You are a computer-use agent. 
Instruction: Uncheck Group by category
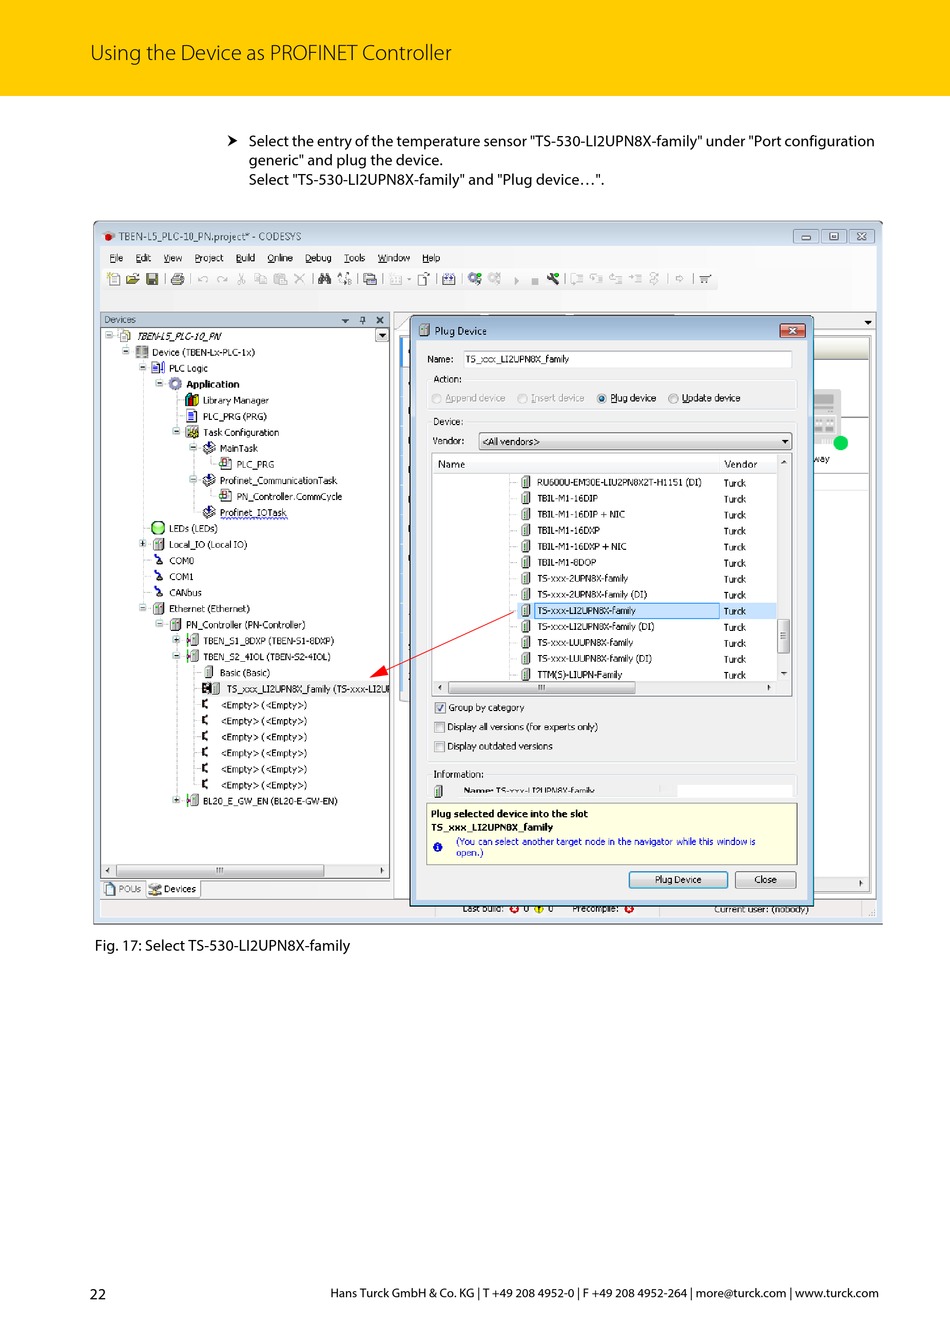(x=439, y=708)
